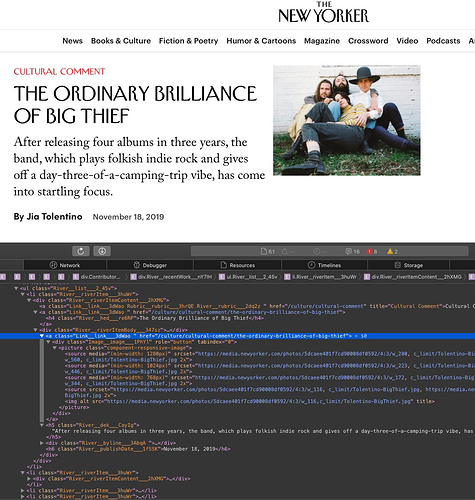The image size is (475, 500).
Task: Click the Big Thief band photo
Action: tap(347, 120)
